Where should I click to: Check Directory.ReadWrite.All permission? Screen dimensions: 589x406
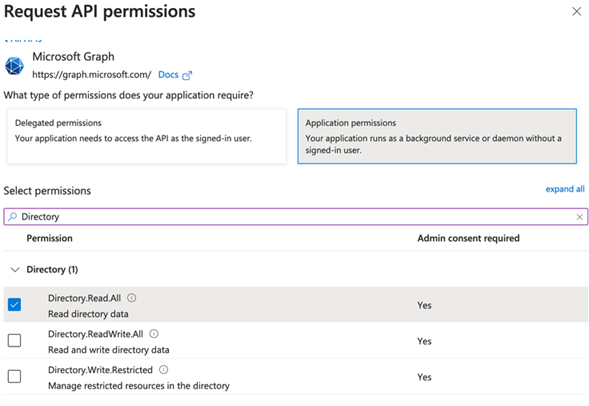click(14, 341)
